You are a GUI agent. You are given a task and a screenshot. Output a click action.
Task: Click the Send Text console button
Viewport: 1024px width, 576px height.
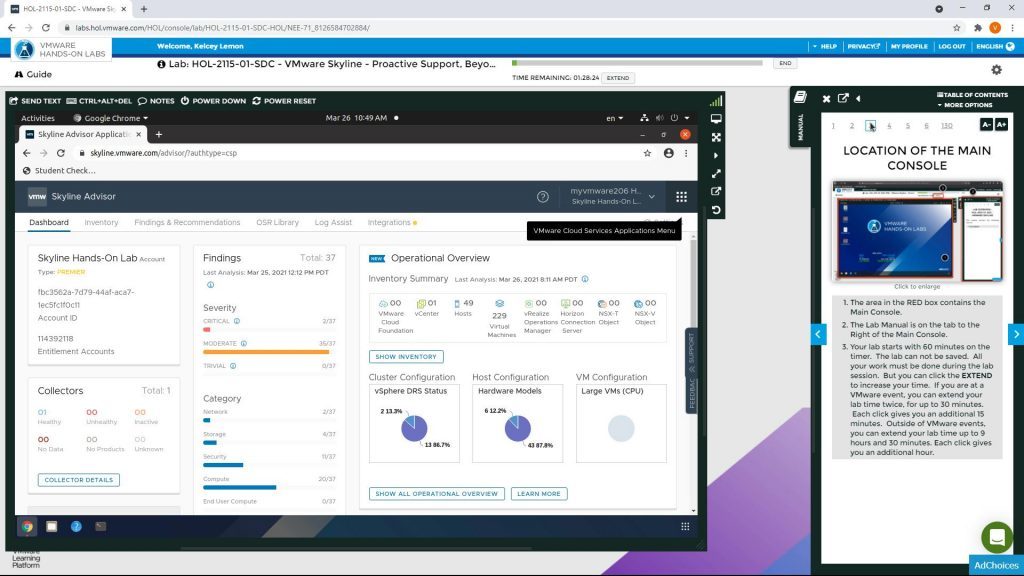click(35, 101)
